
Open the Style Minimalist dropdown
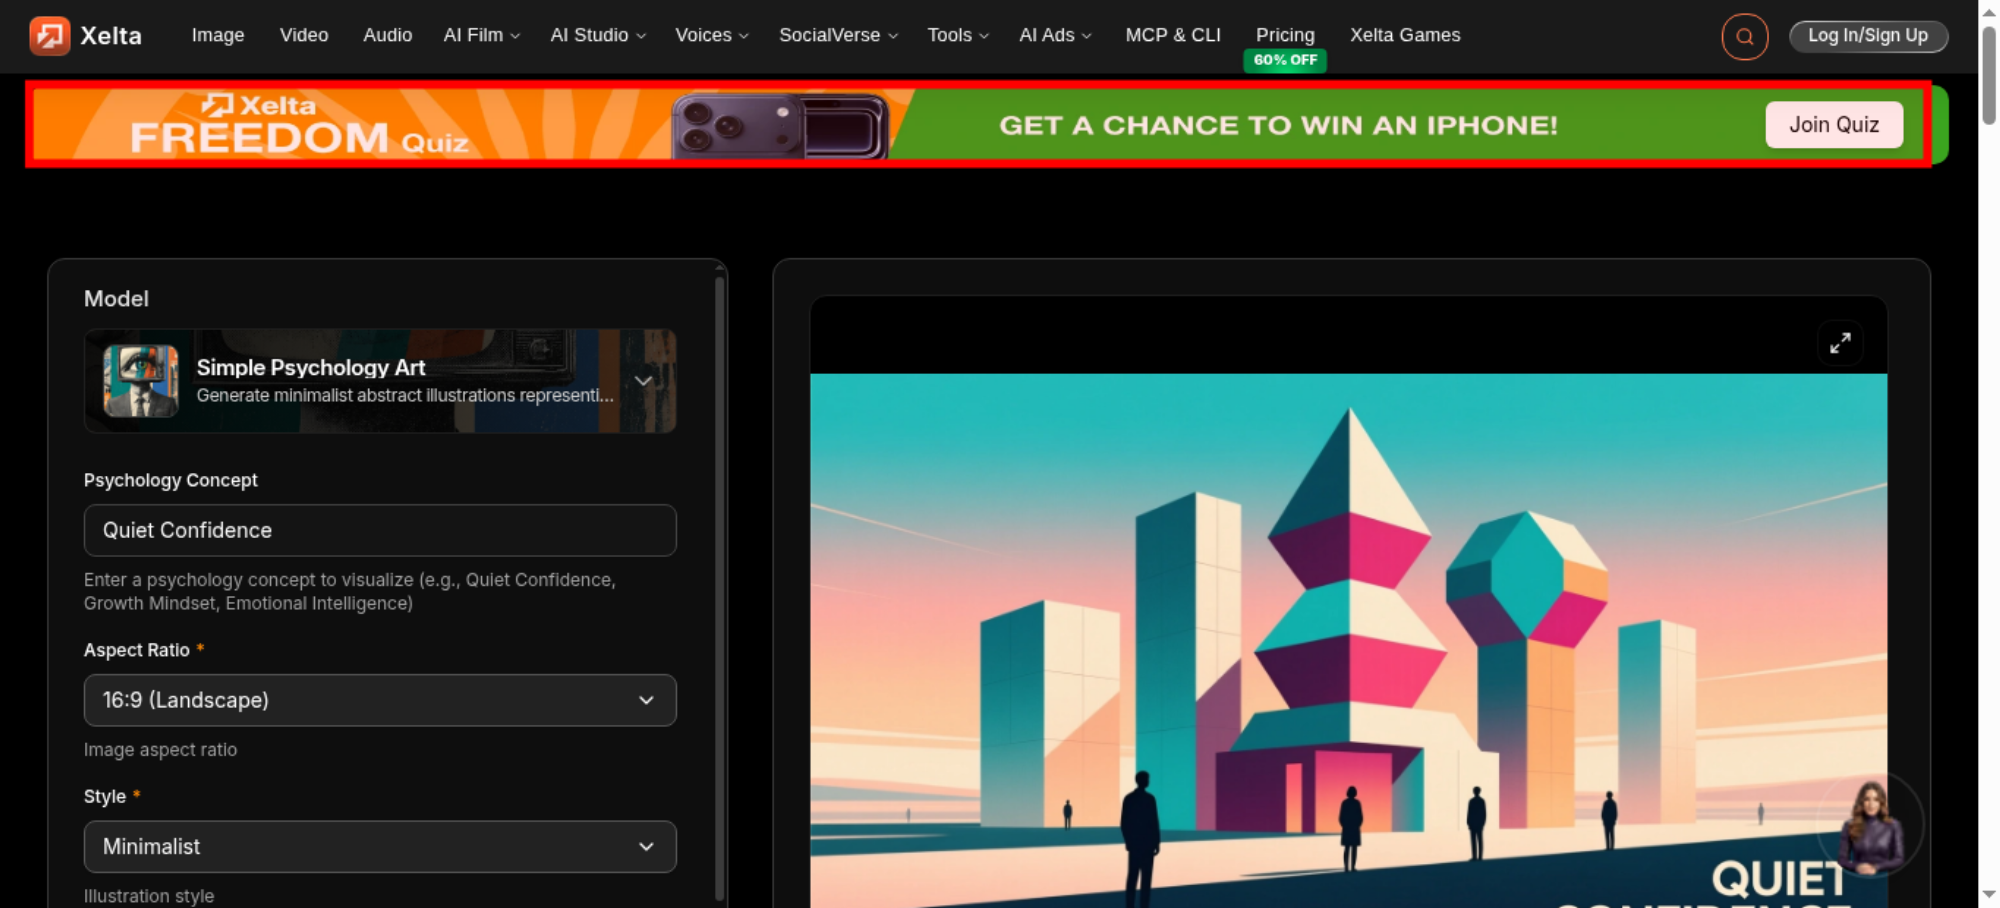[x=380, y=847]
